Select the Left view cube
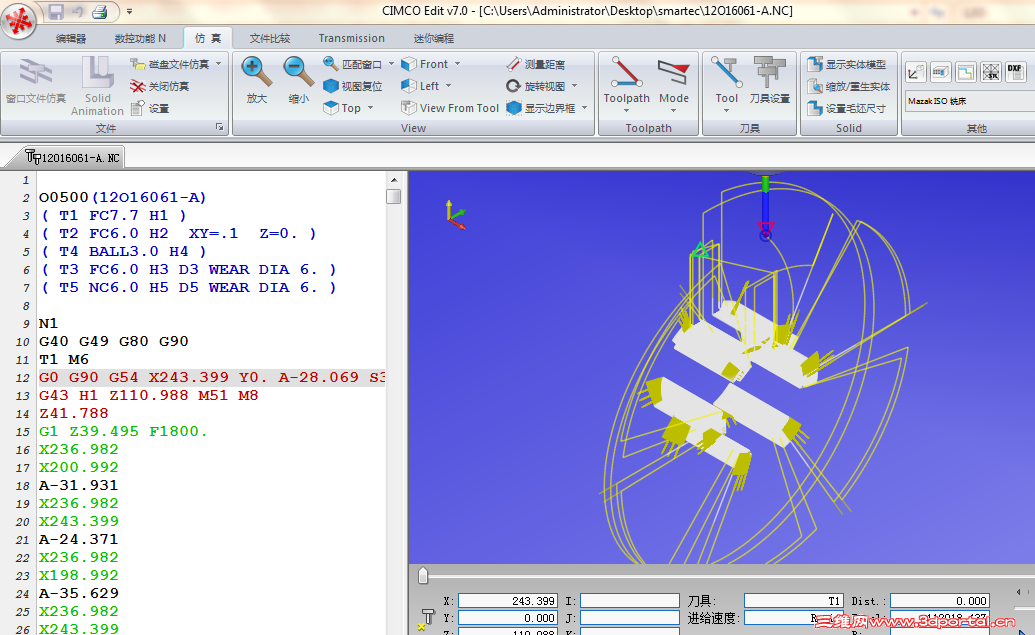 click(x=420, y=86)
